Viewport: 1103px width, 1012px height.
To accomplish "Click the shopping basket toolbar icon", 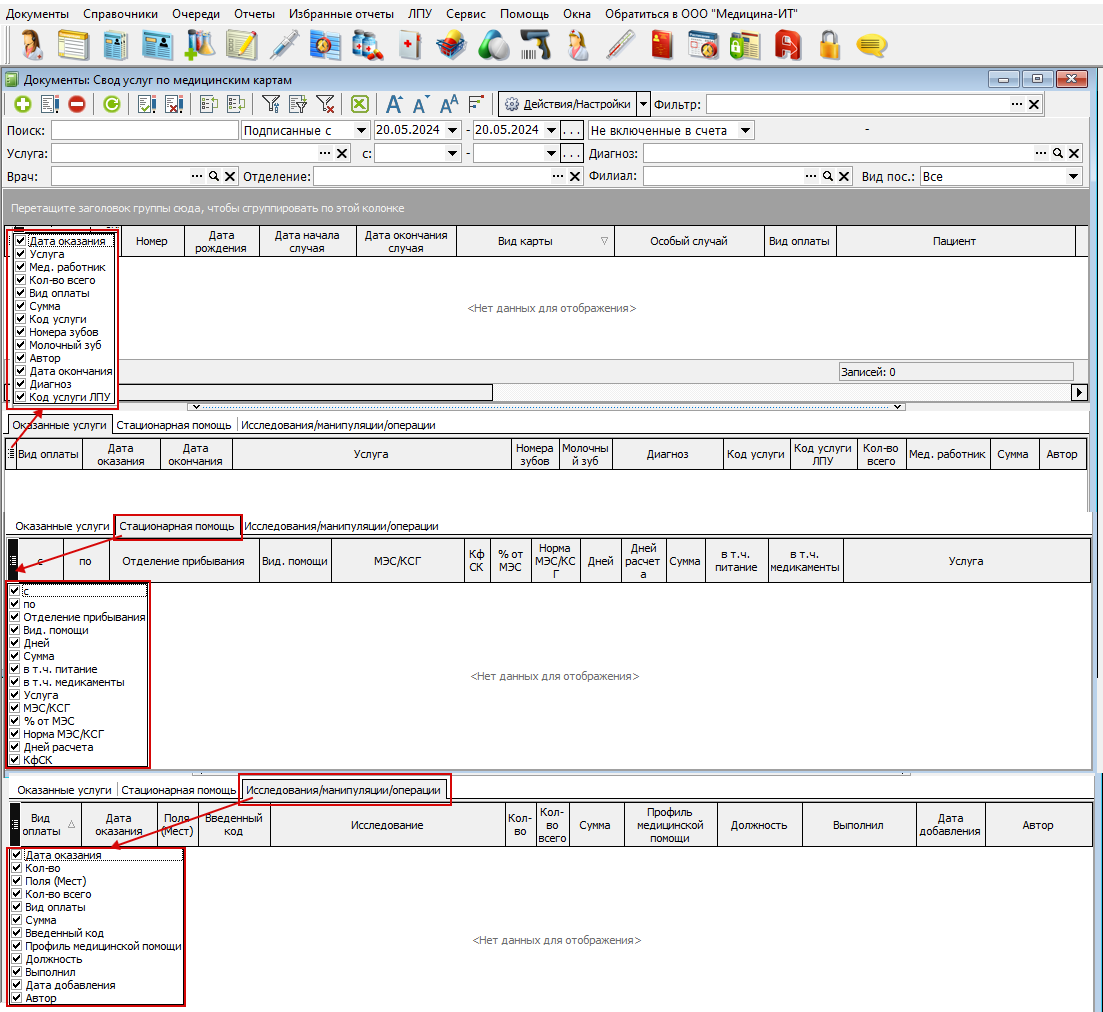I will coord(451,46).
